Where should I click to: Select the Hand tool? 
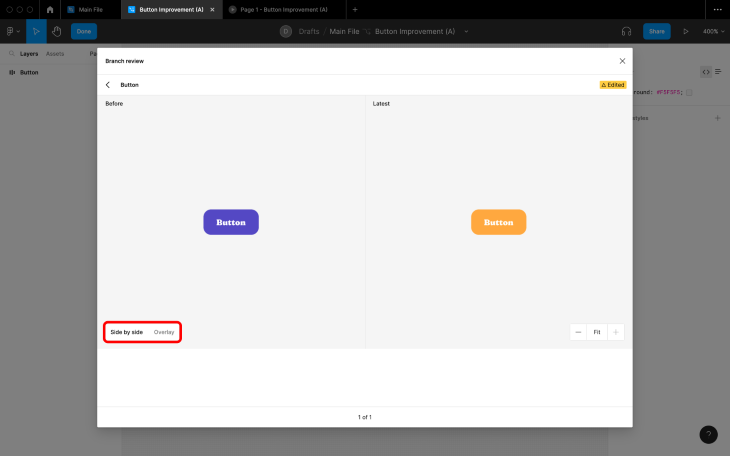[57, 31]
